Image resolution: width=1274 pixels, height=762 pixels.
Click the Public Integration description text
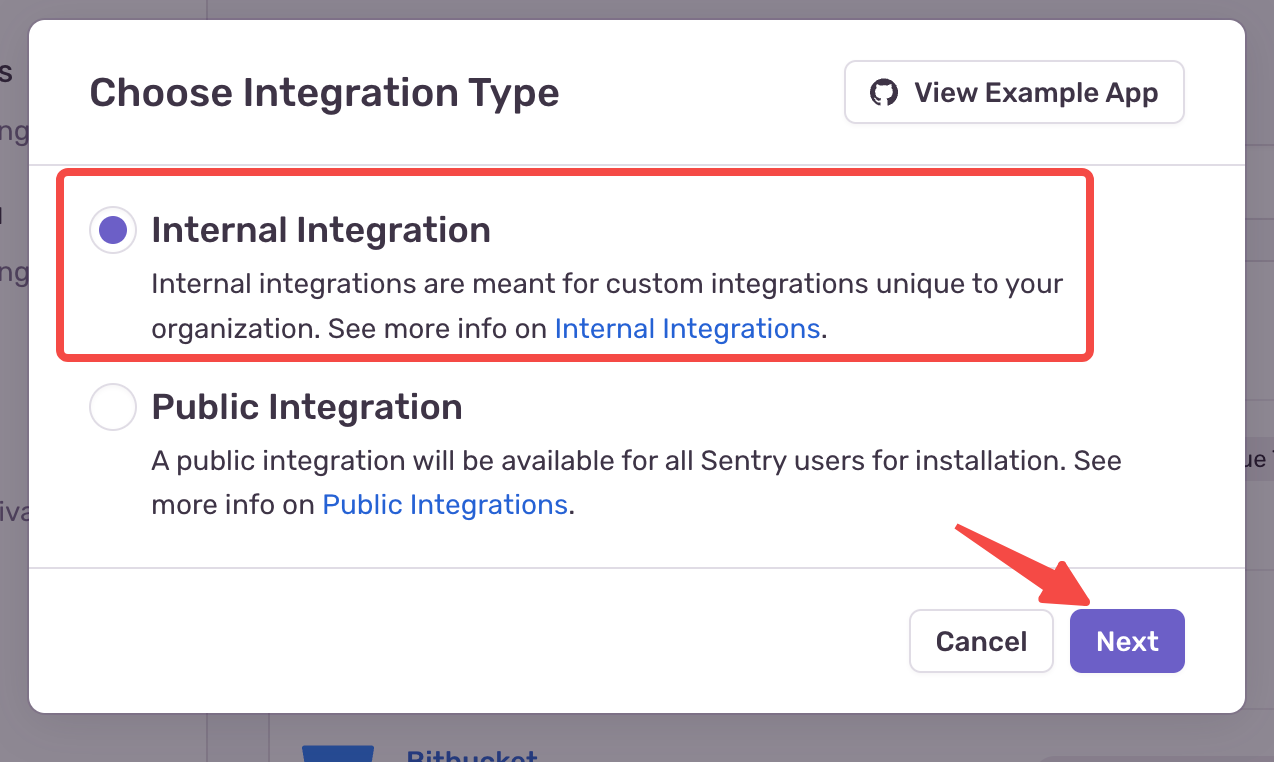click(636, 461)
